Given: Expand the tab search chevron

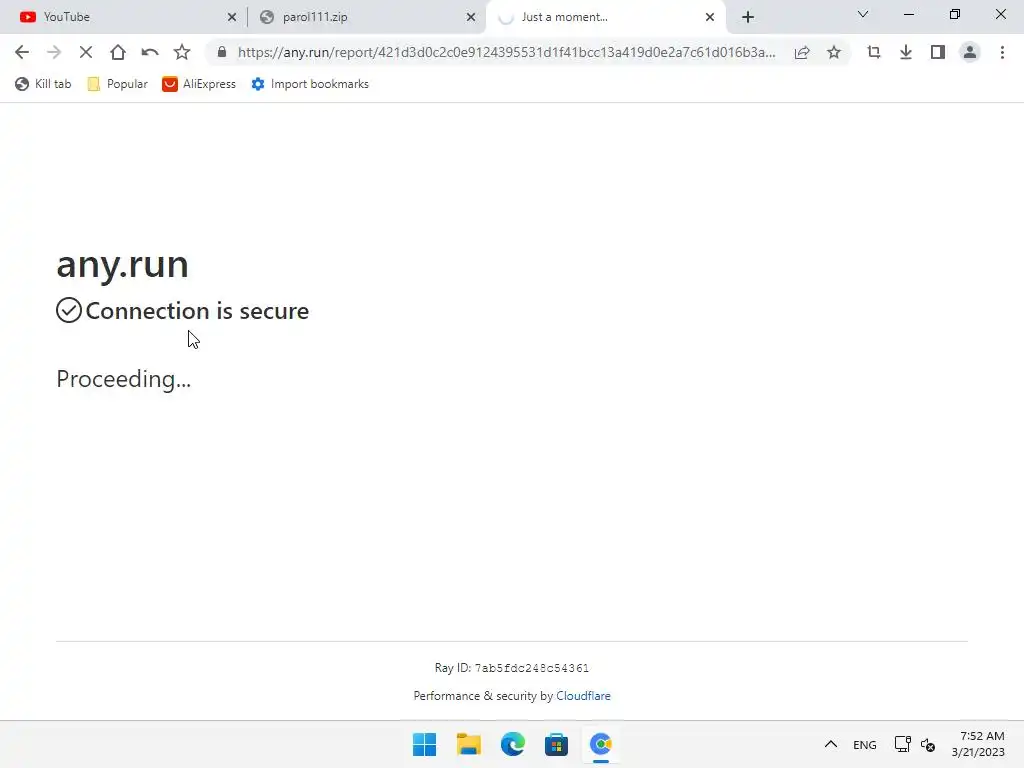Looking at the screenshot, I should (x=863, y=14).
